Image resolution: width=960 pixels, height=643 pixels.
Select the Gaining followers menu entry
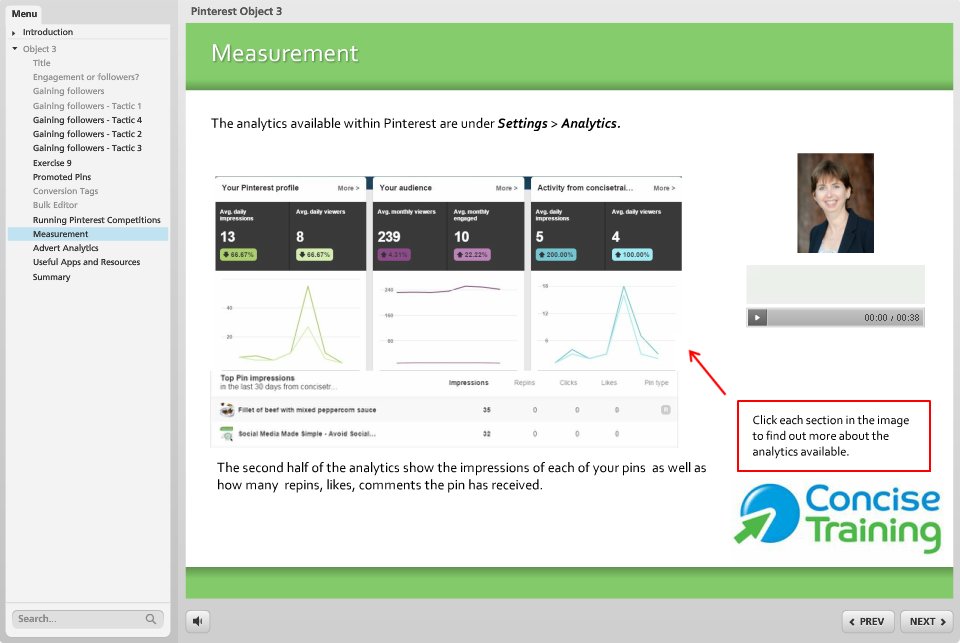[69, 91]
